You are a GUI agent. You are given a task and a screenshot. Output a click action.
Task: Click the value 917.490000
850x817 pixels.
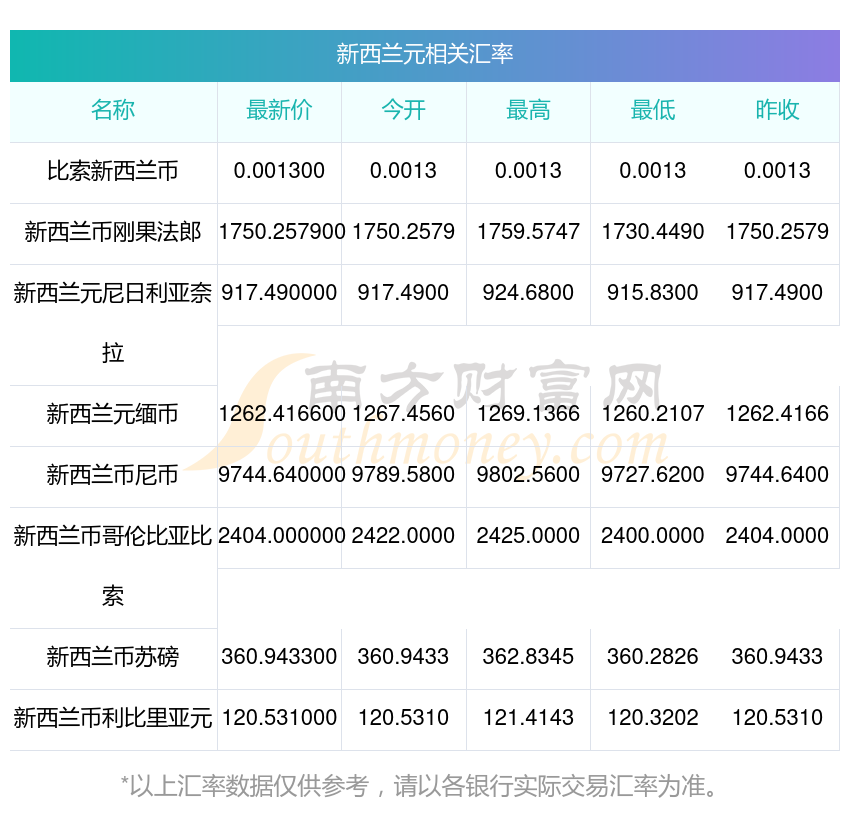(279, 293)
